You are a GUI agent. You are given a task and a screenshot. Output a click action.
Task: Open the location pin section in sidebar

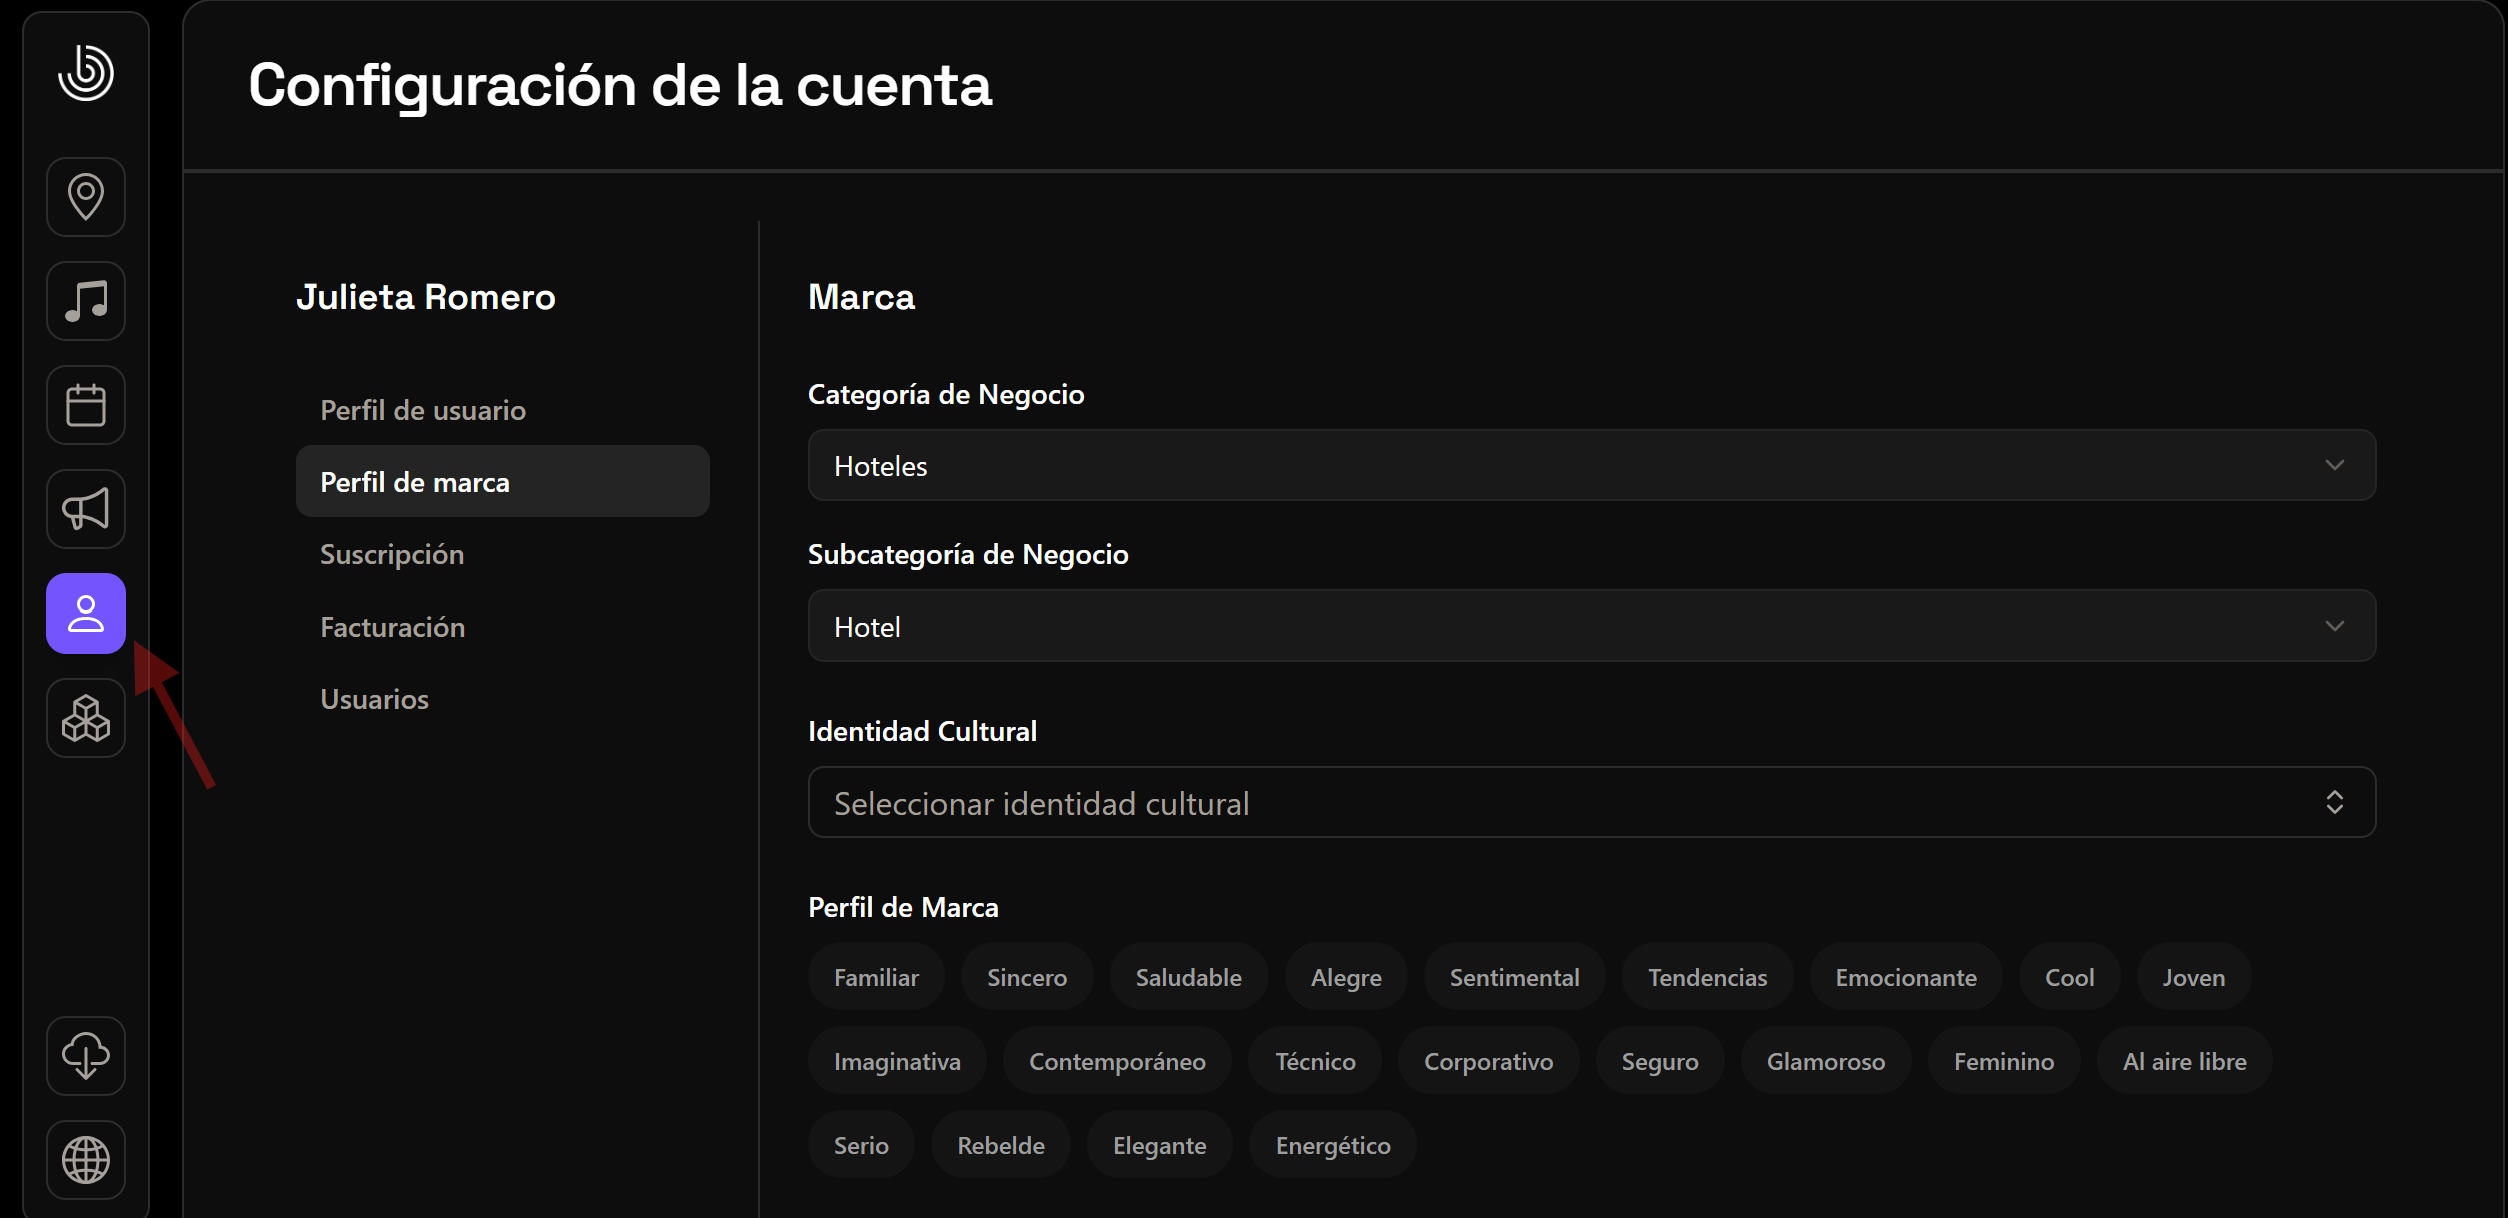[86, 197]
